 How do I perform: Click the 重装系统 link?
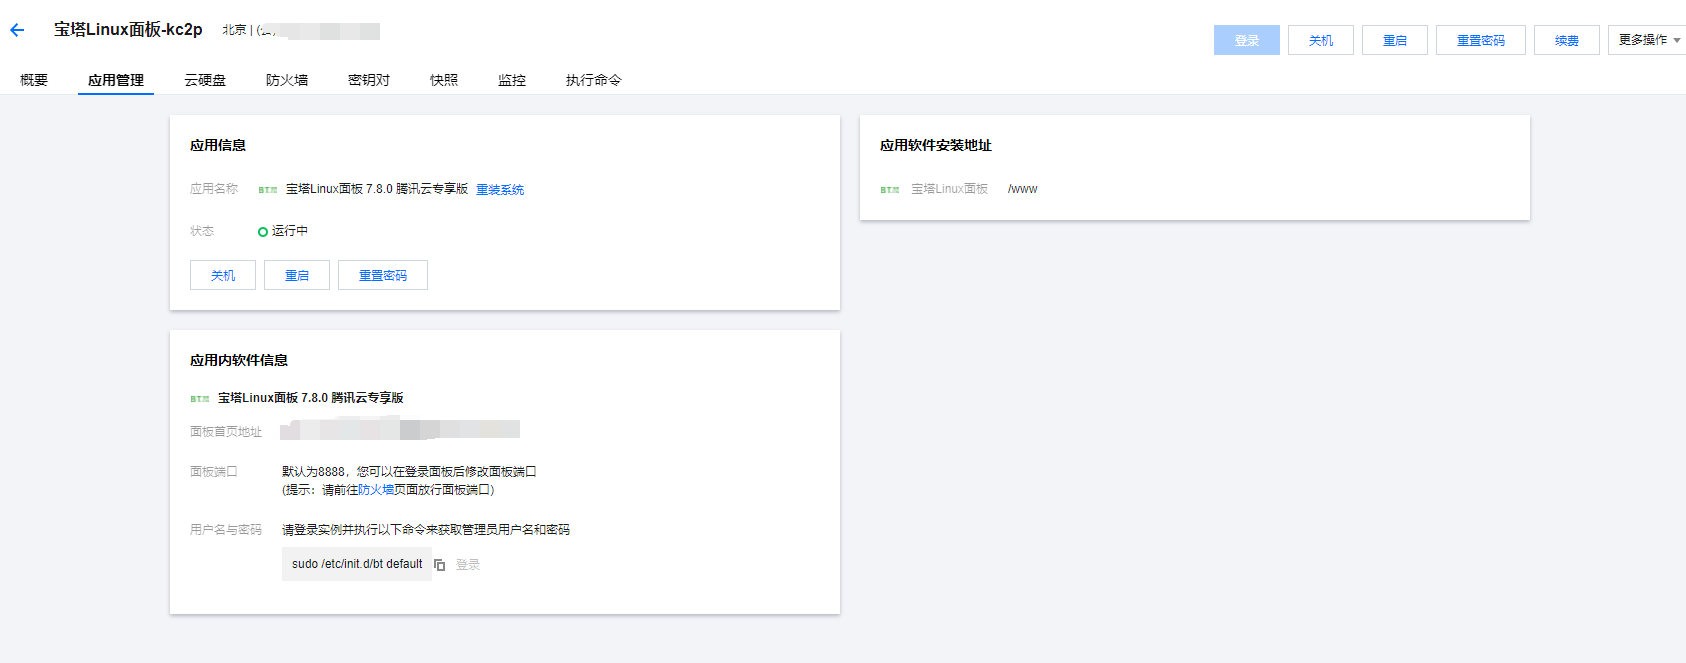tap(500, 190)
